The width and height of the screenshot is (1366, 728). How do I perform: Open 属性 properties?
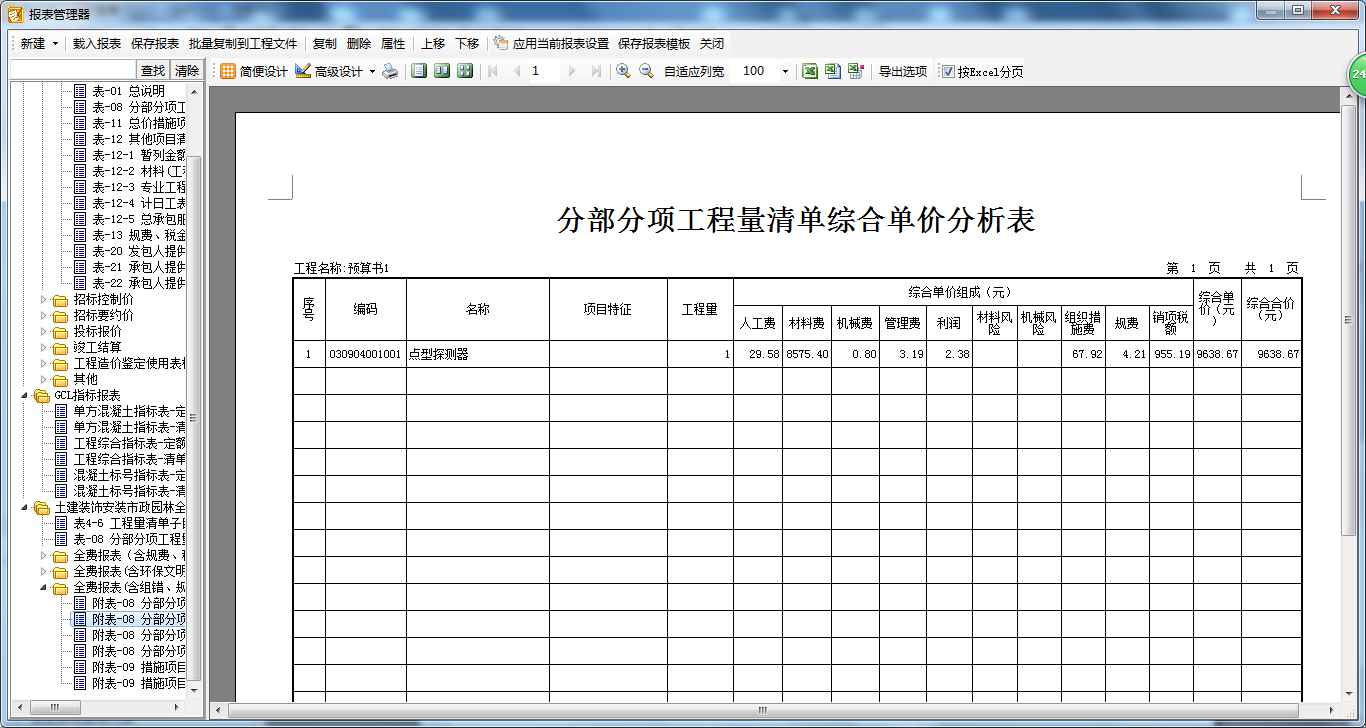393,44
